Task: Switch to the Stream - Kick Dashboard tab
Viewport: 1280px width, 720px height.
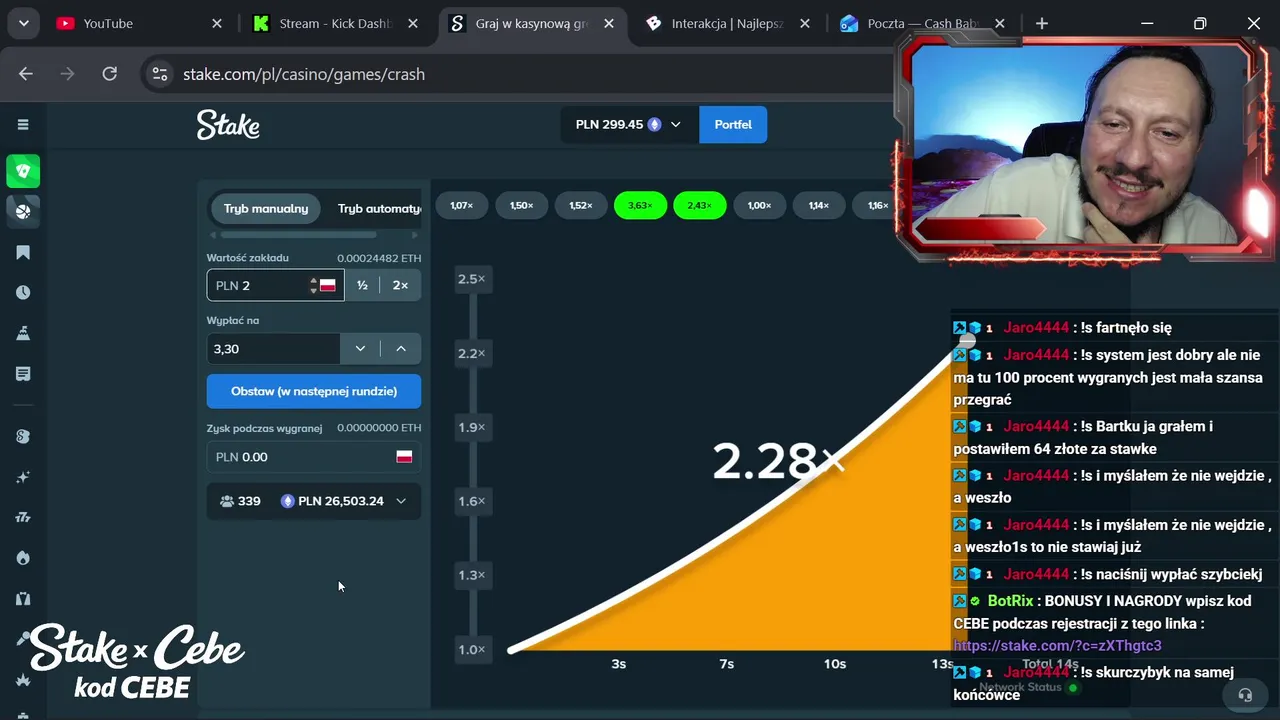Action: pyautogui.click(x=335, y=23)
